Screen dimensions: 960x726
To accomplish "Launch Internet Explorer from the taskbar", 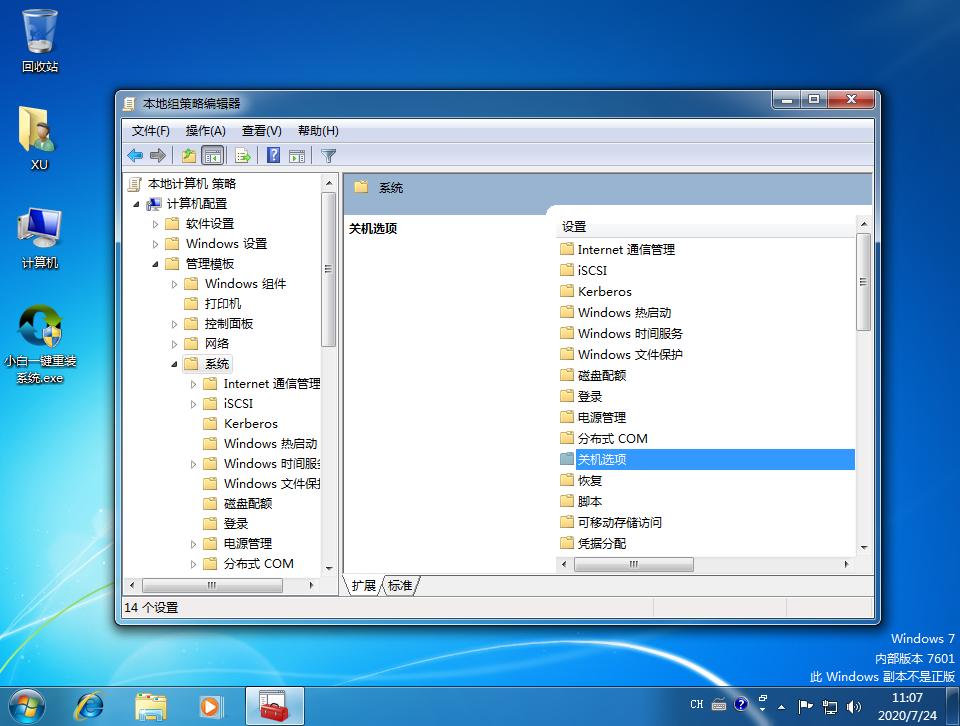I will coord(89,706).
